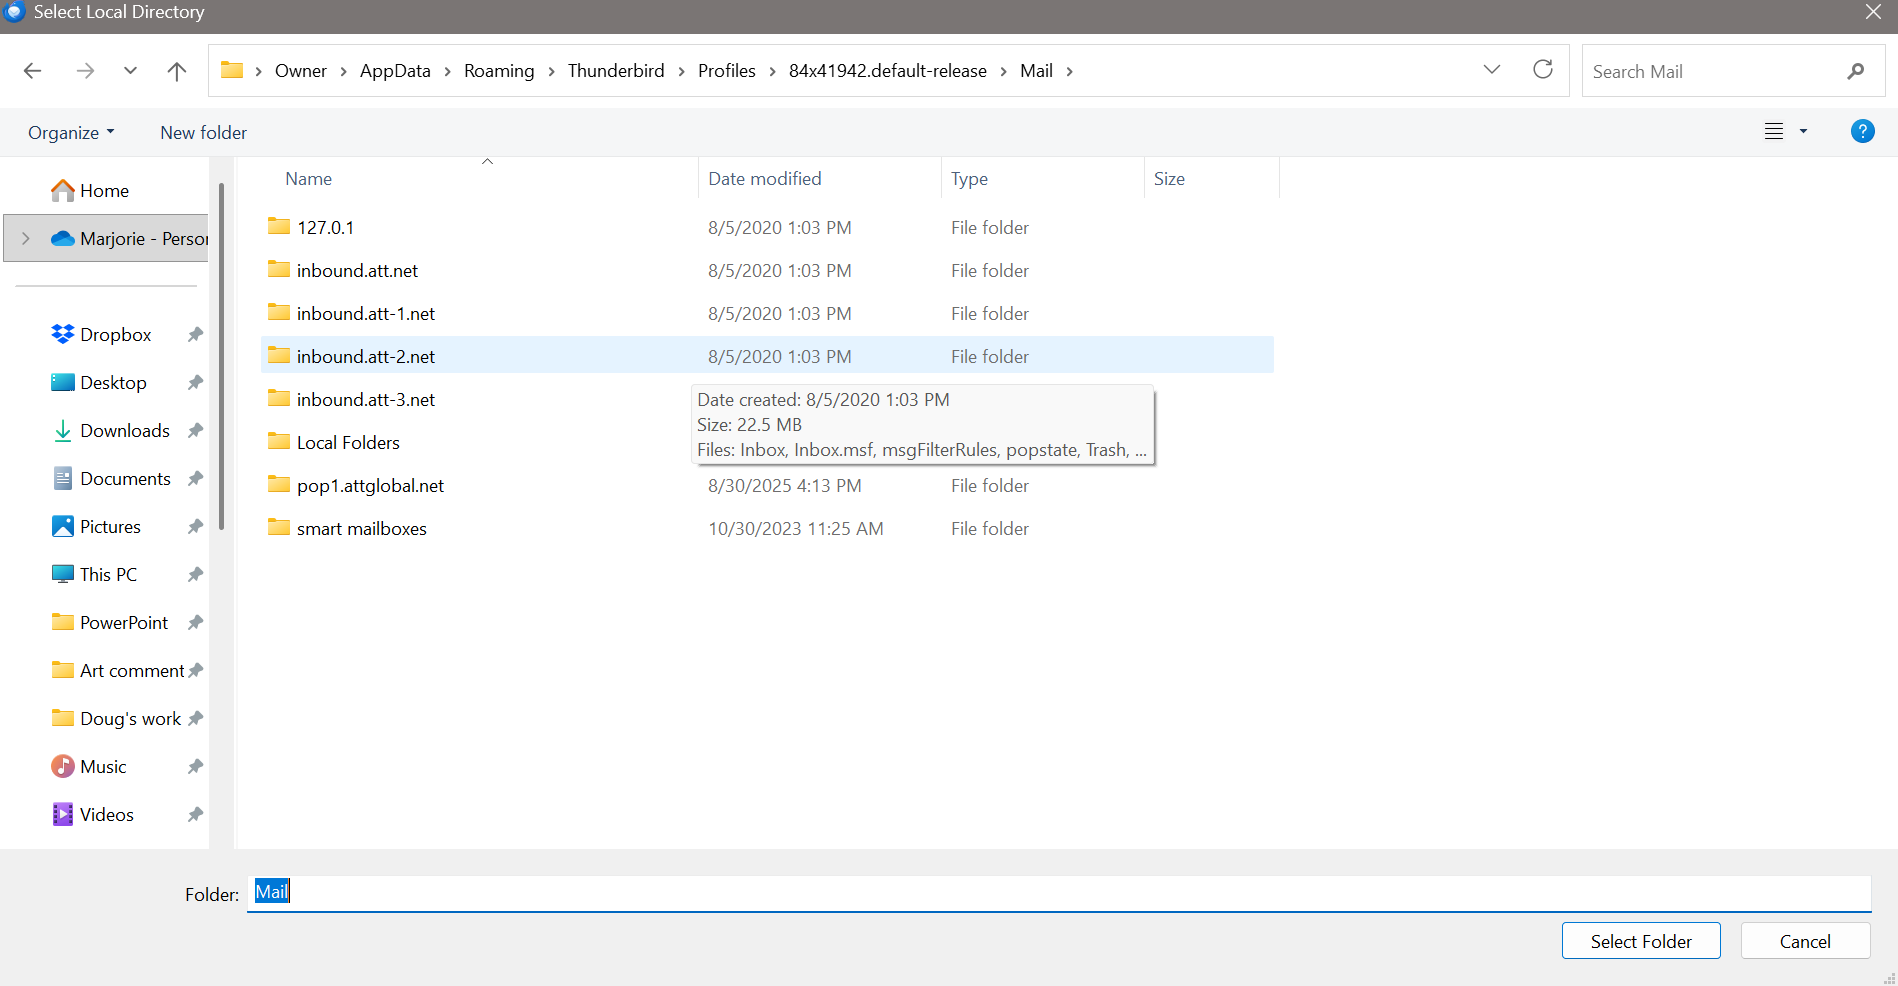
Task: Expand the chevron after Thunderbird in breadcrumb
Action: tap(682, 71)
